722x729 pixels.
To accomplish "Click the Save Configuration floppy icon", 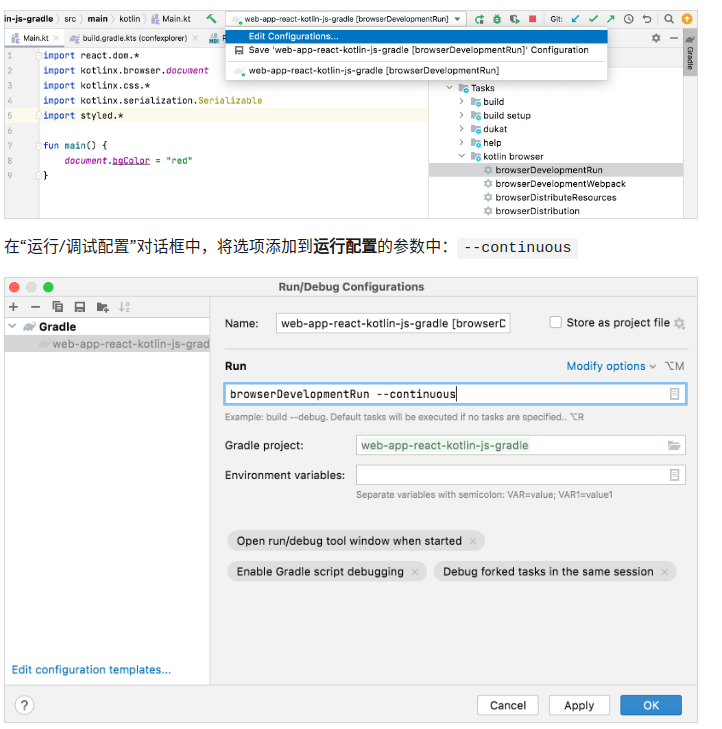I will pos(80,307).
